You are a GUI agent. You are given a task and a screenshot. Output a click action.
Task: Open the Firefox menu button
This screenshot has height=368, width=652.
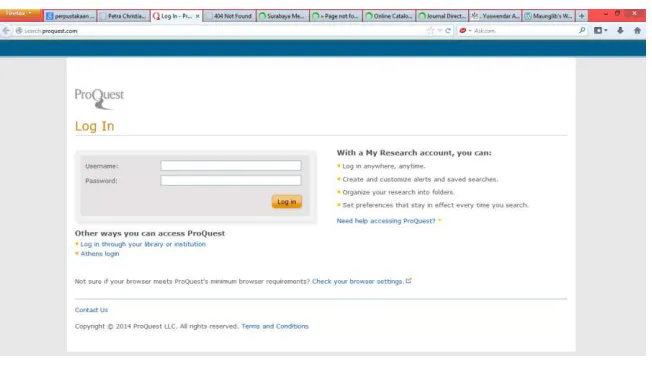(20, 14)
